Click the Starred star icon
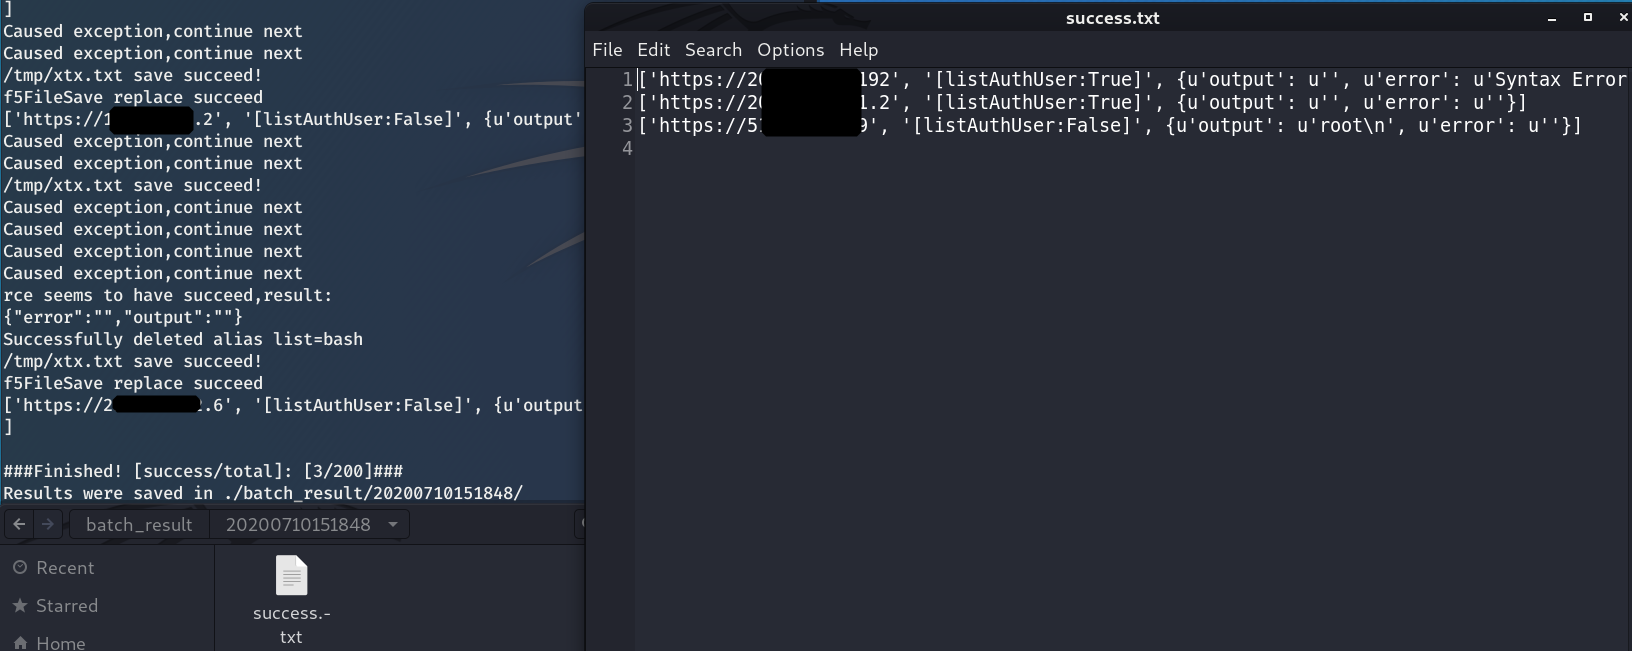Image resolution: width=1632 pixels, height=651 pixels. [20, 606]
